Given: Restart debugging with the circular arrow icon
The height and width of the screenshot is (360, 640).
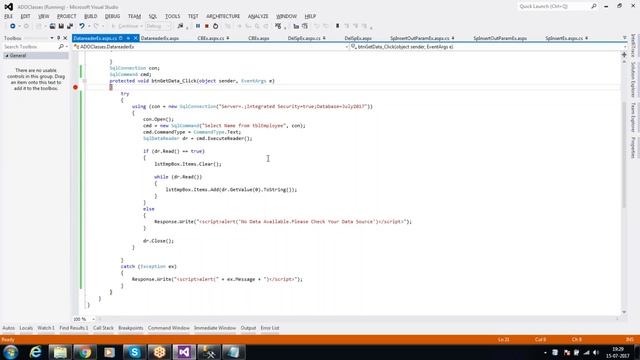Looking at the screenshot, I should point(216,26).
